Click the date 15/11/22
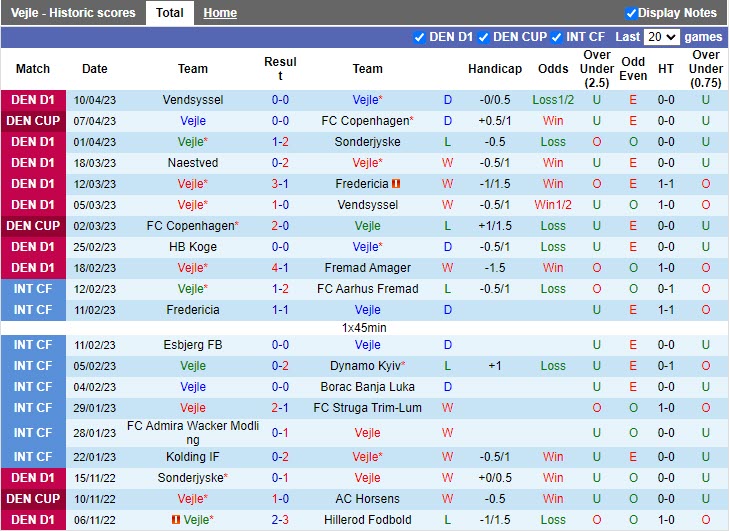729x531 pixels. [94, 478]
